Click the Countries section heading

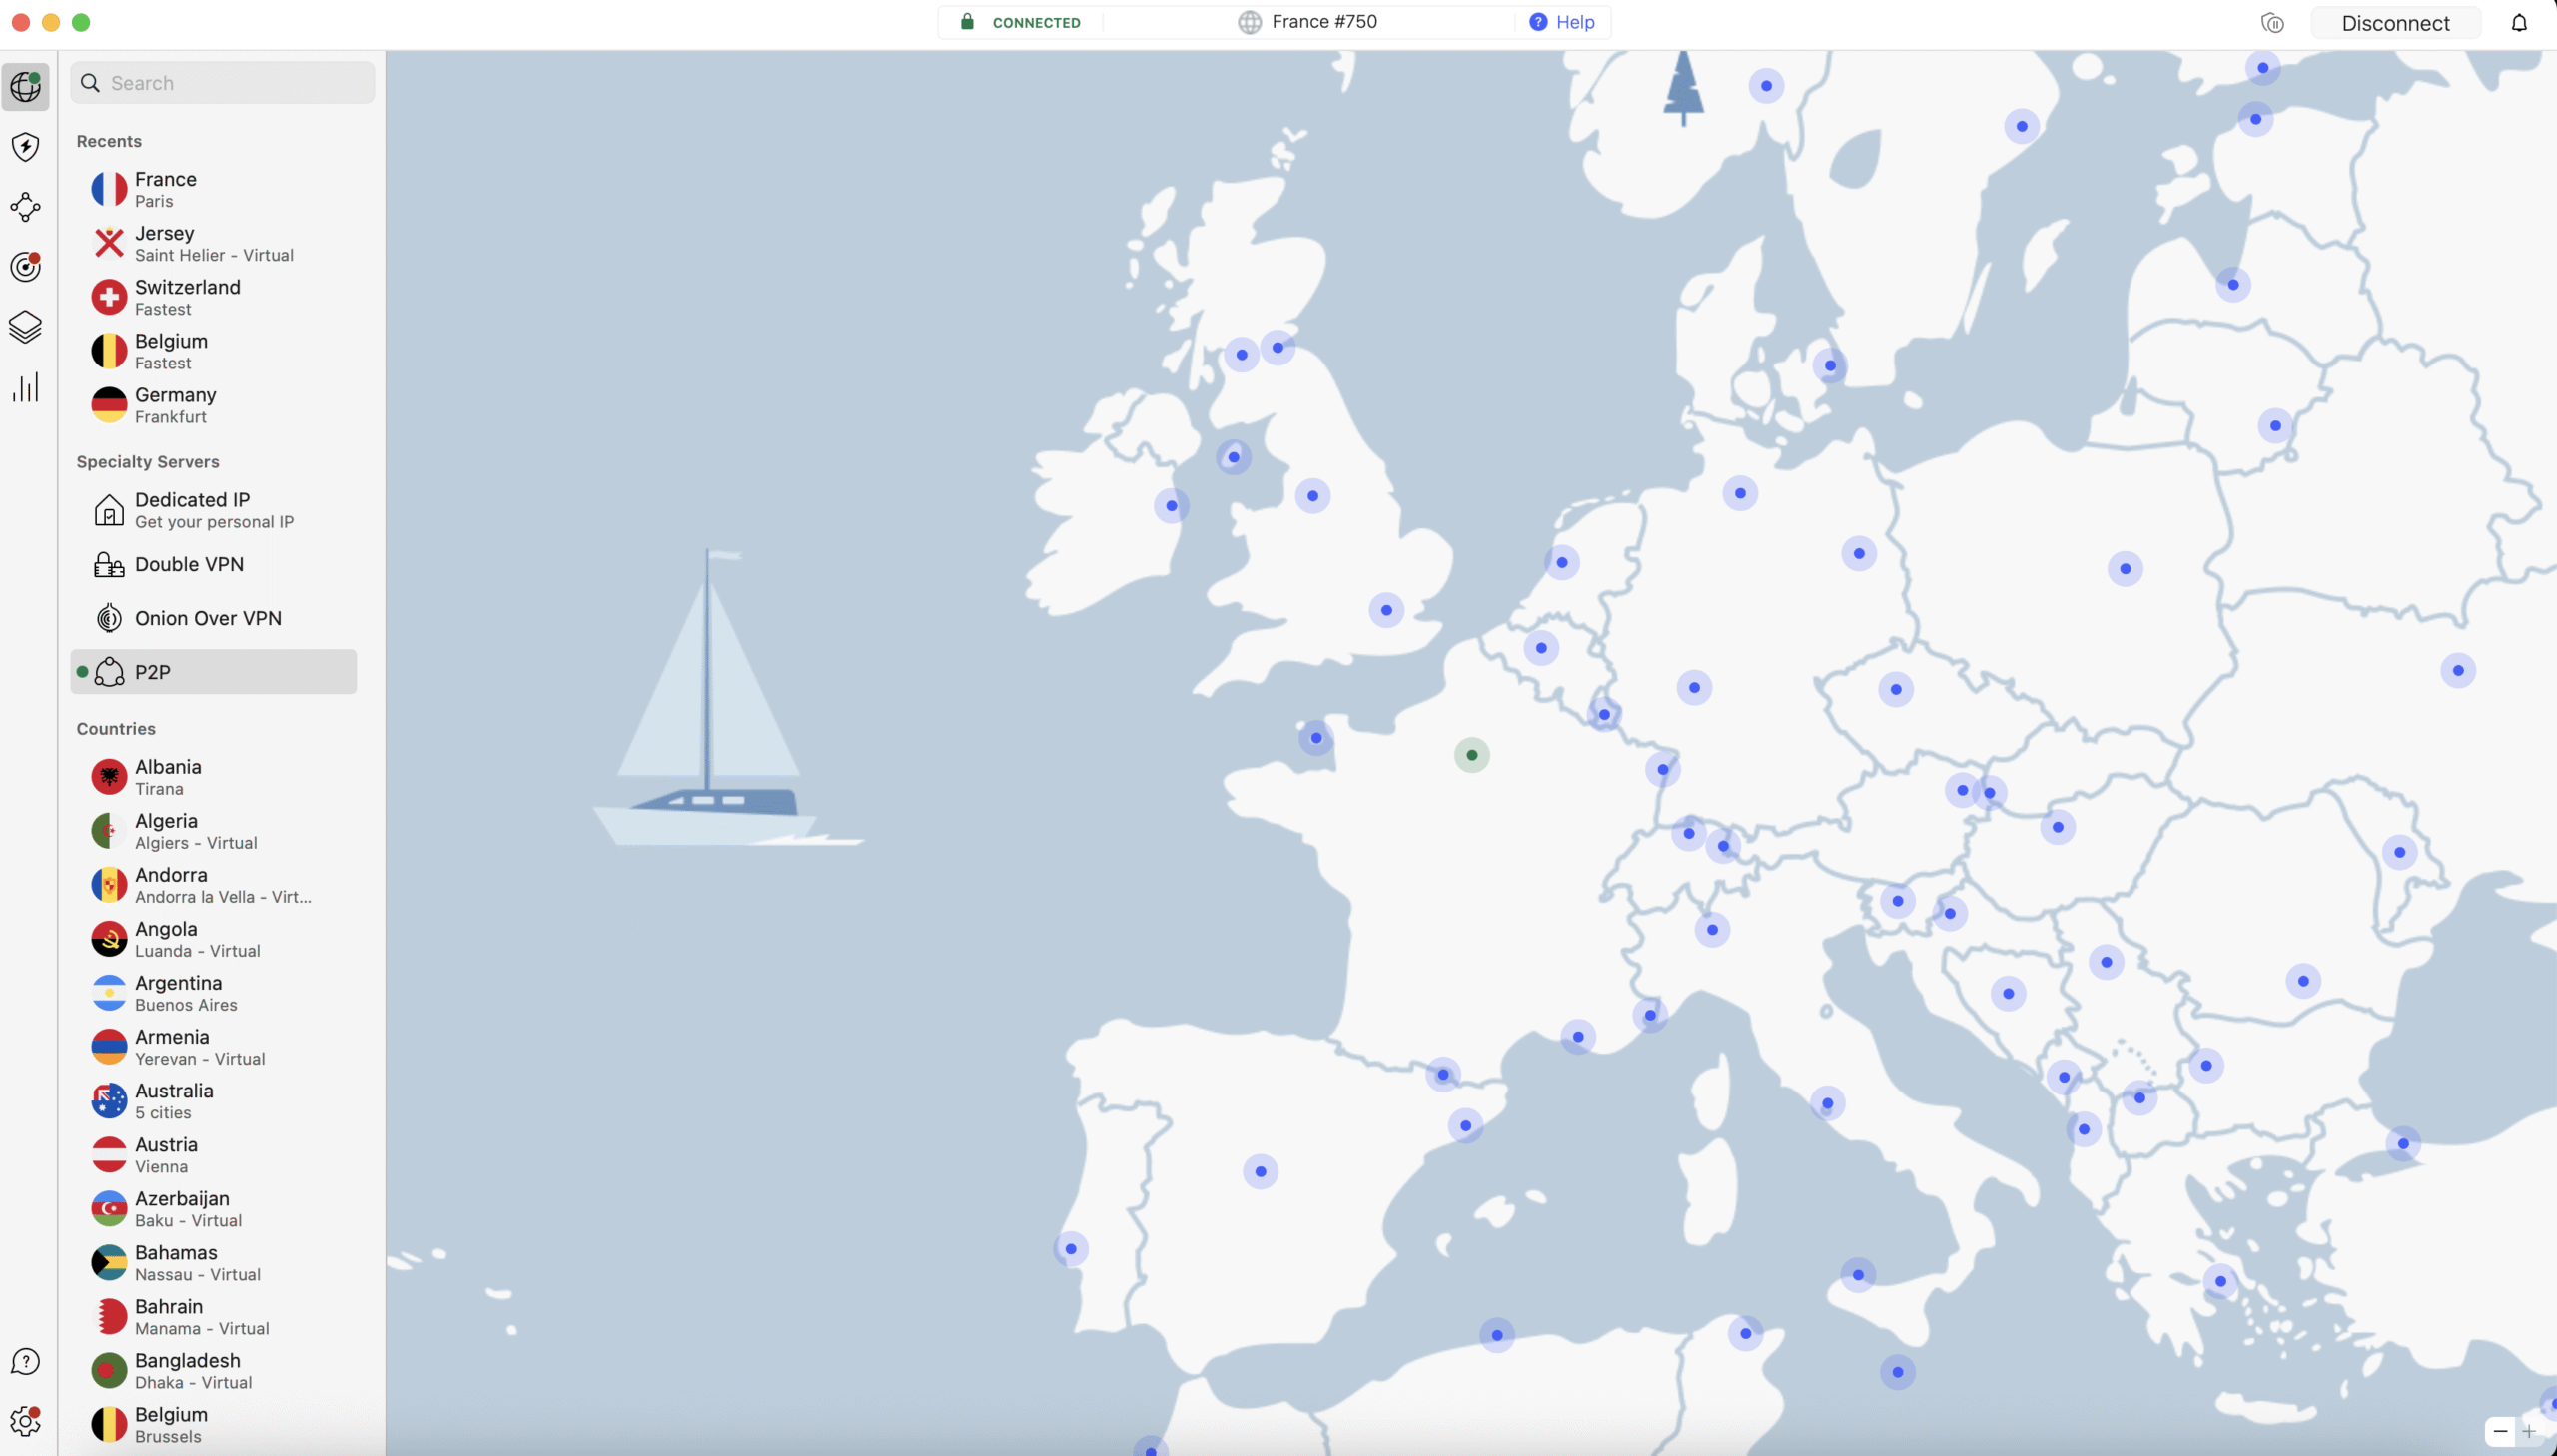(x=116, y=729)
